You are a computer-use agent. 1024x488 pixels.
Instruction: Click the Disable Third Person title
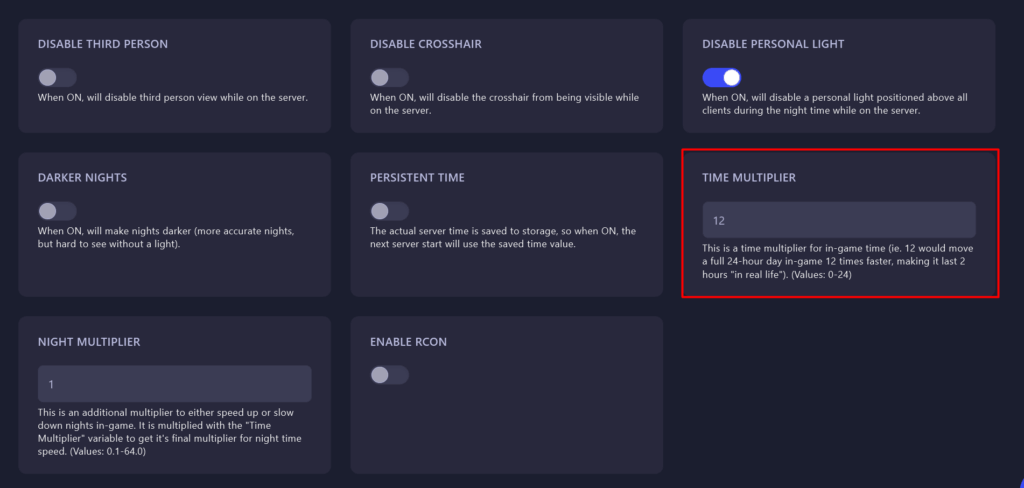[103, 44]
